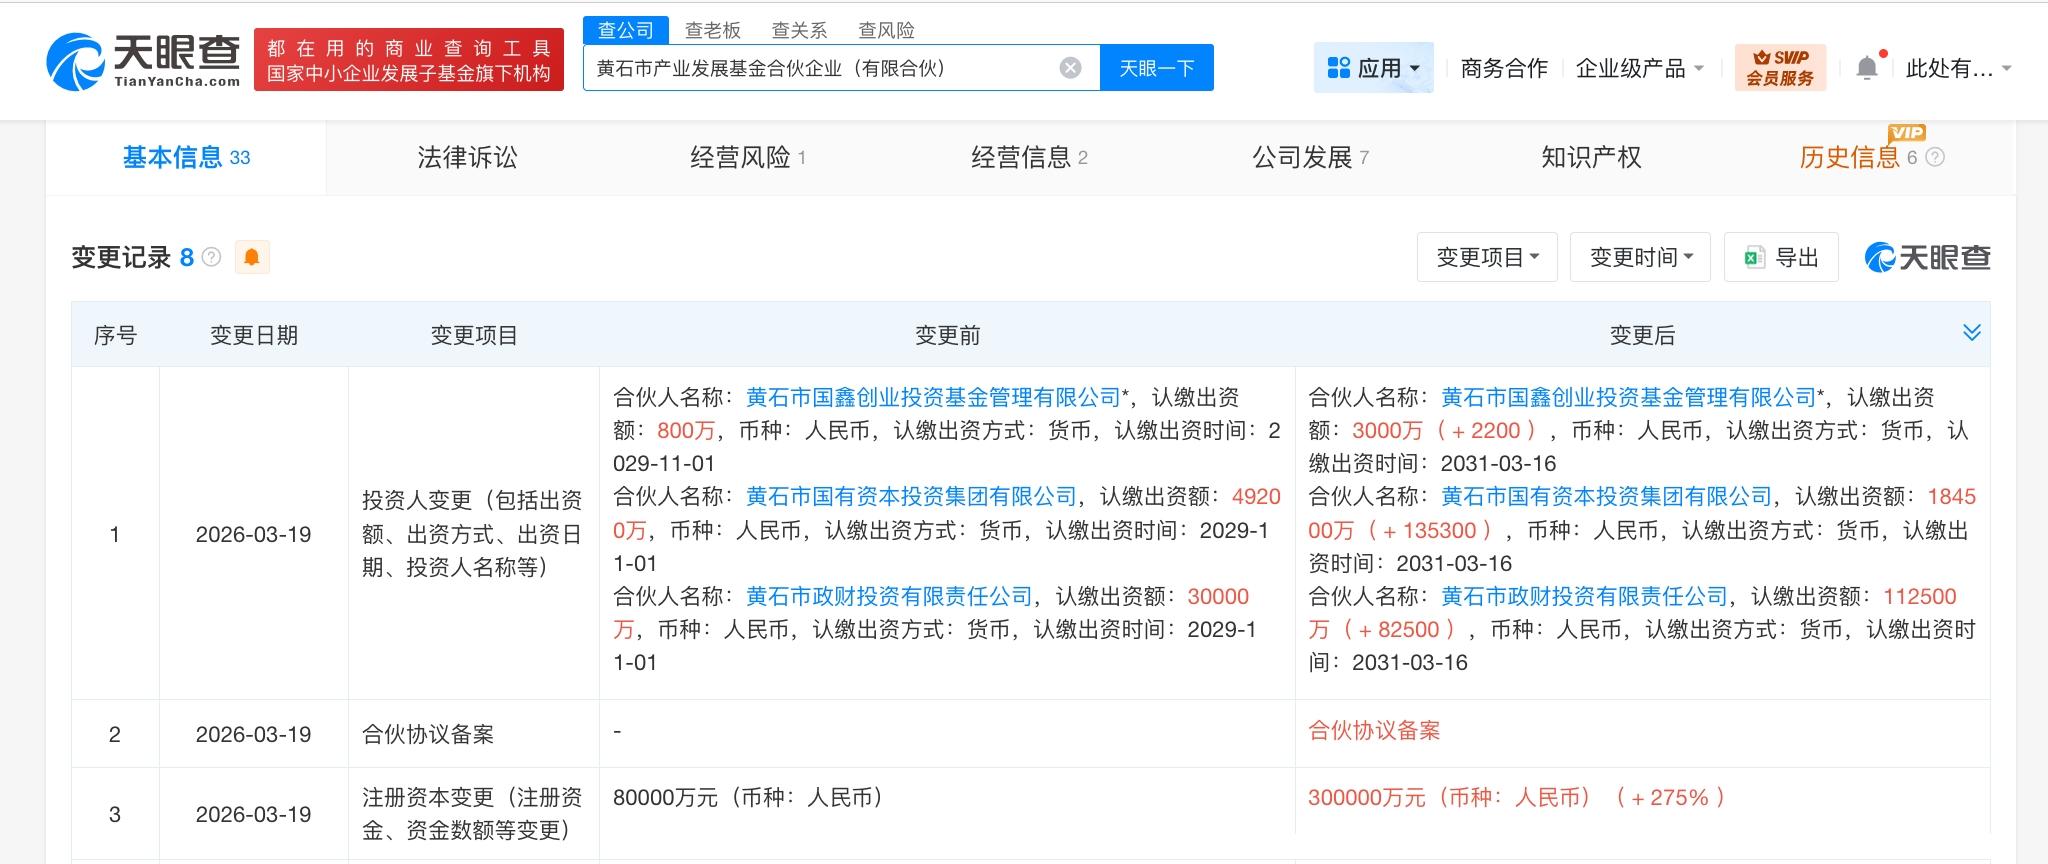2048x864 pixels.
Task: Click the 变更项目 column header
Action: 474,335
